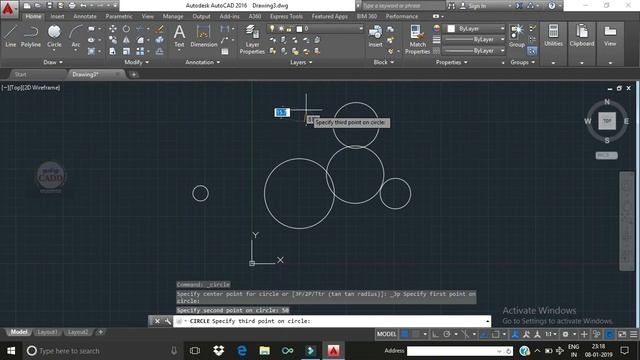This screenshot has height=360, width=640.
Task: Click the Rotate tool in Modify panel
Action: (127, 29)
